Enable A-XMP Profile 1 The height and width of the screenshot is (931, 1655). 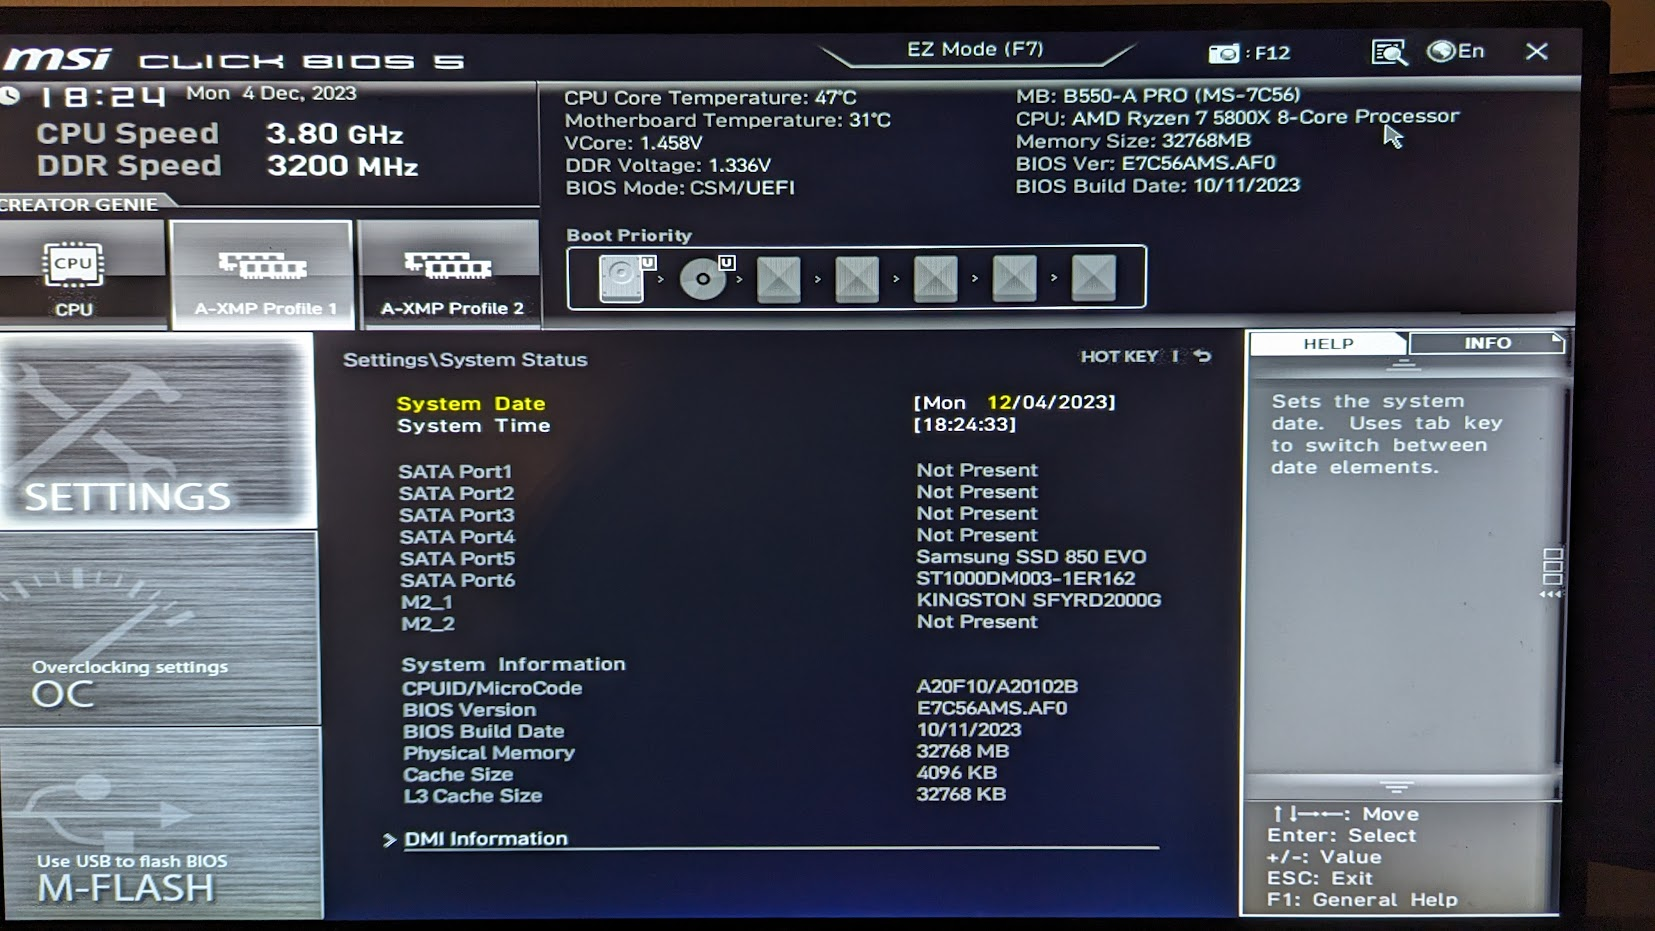click(x=263, y=276)
